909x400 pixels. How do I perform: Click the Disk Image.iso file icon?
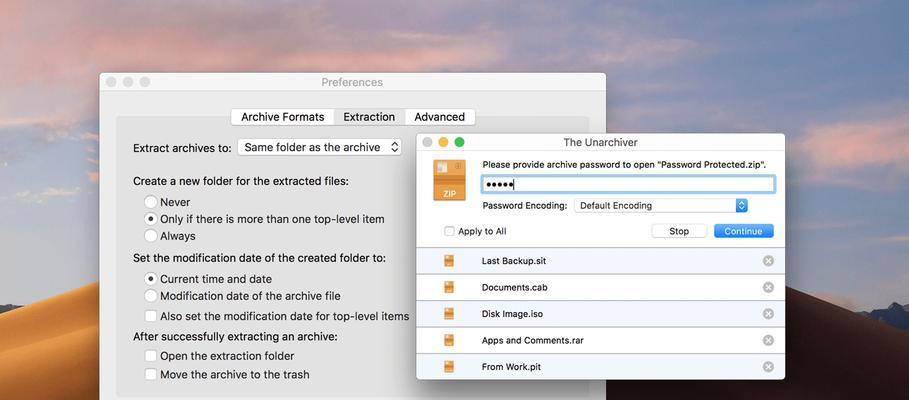[449, 314]
